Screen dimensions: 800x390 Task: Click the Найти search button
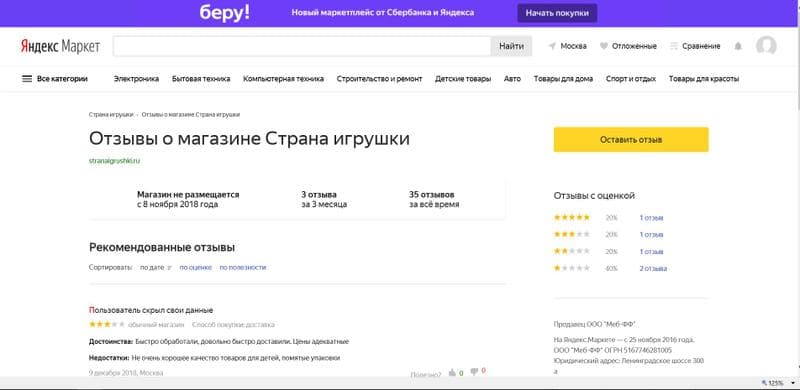(x=511, y=46)
